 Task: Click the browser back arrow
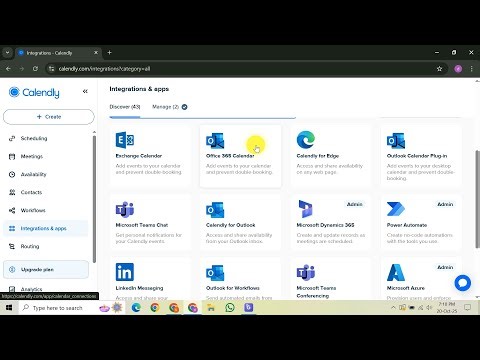[8, 69]
